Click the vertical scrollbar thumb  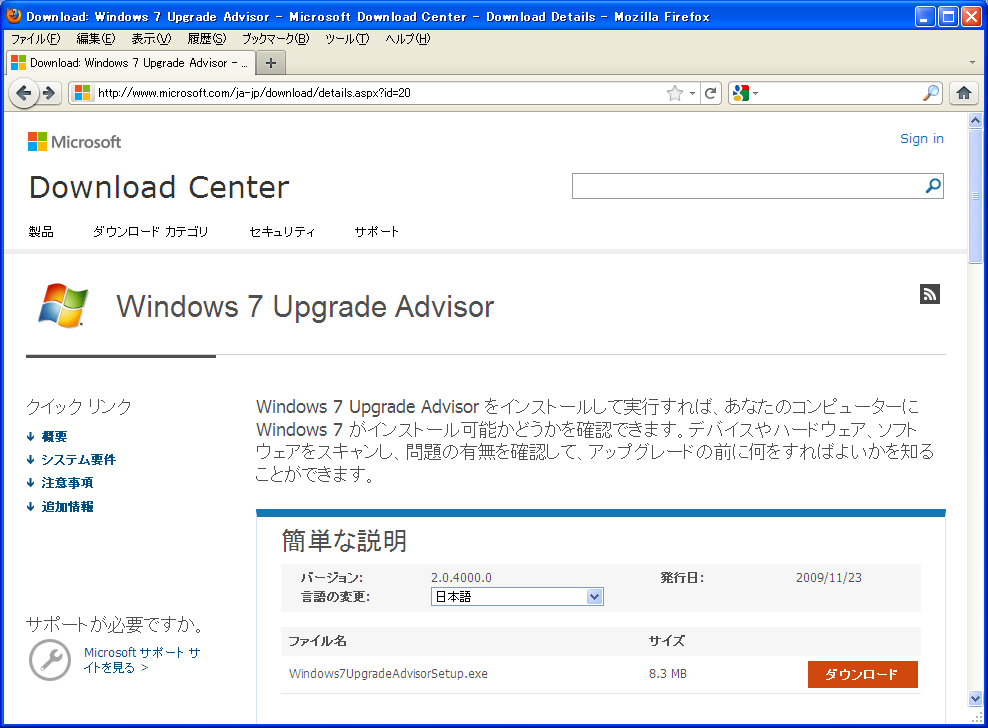tap(975, 195)
